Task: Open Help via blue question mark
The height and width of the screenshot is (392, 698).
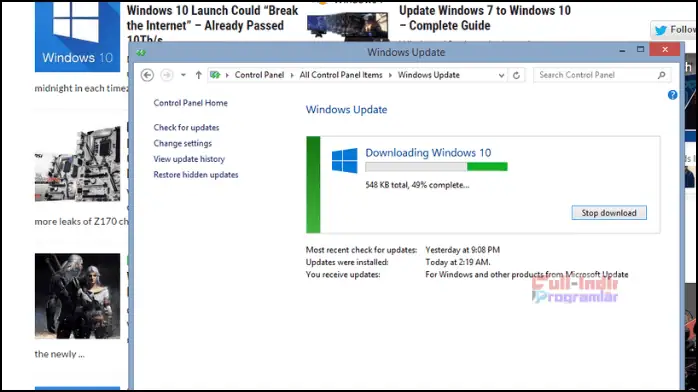Action: tap(672, 95)
